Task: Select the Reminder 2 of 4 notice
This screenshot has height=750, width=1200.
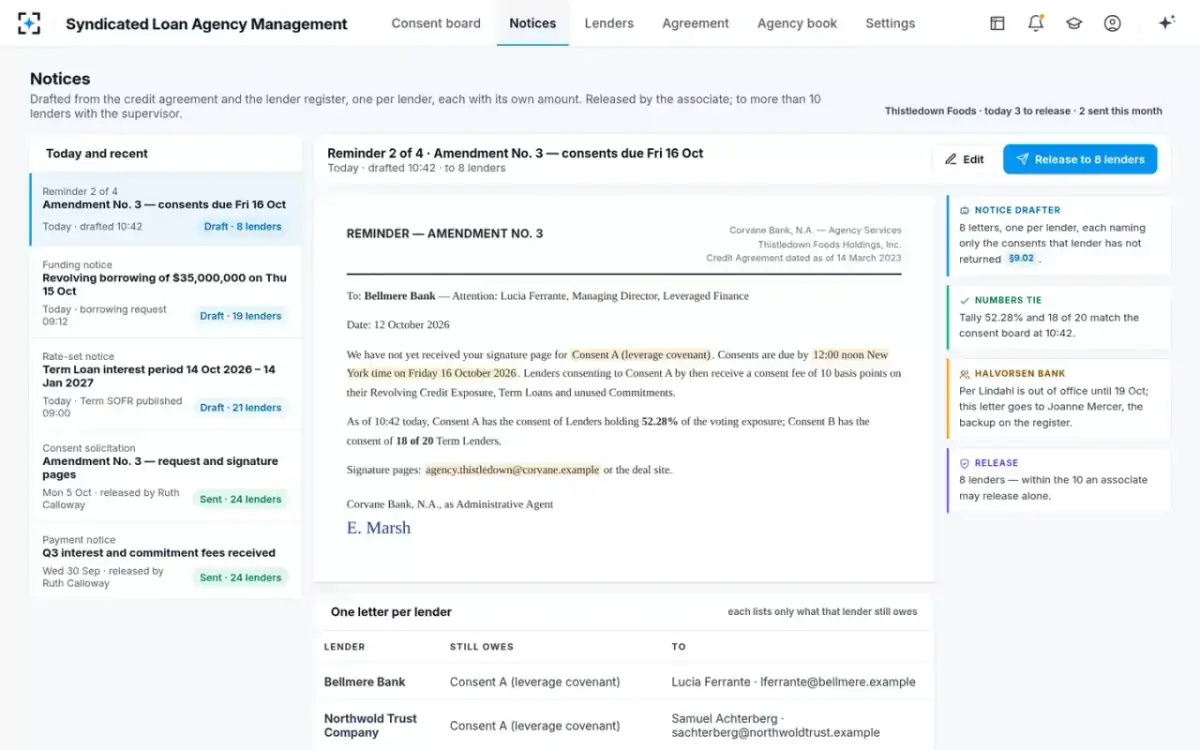Action: pyautogui.click(x=166, y=209)
